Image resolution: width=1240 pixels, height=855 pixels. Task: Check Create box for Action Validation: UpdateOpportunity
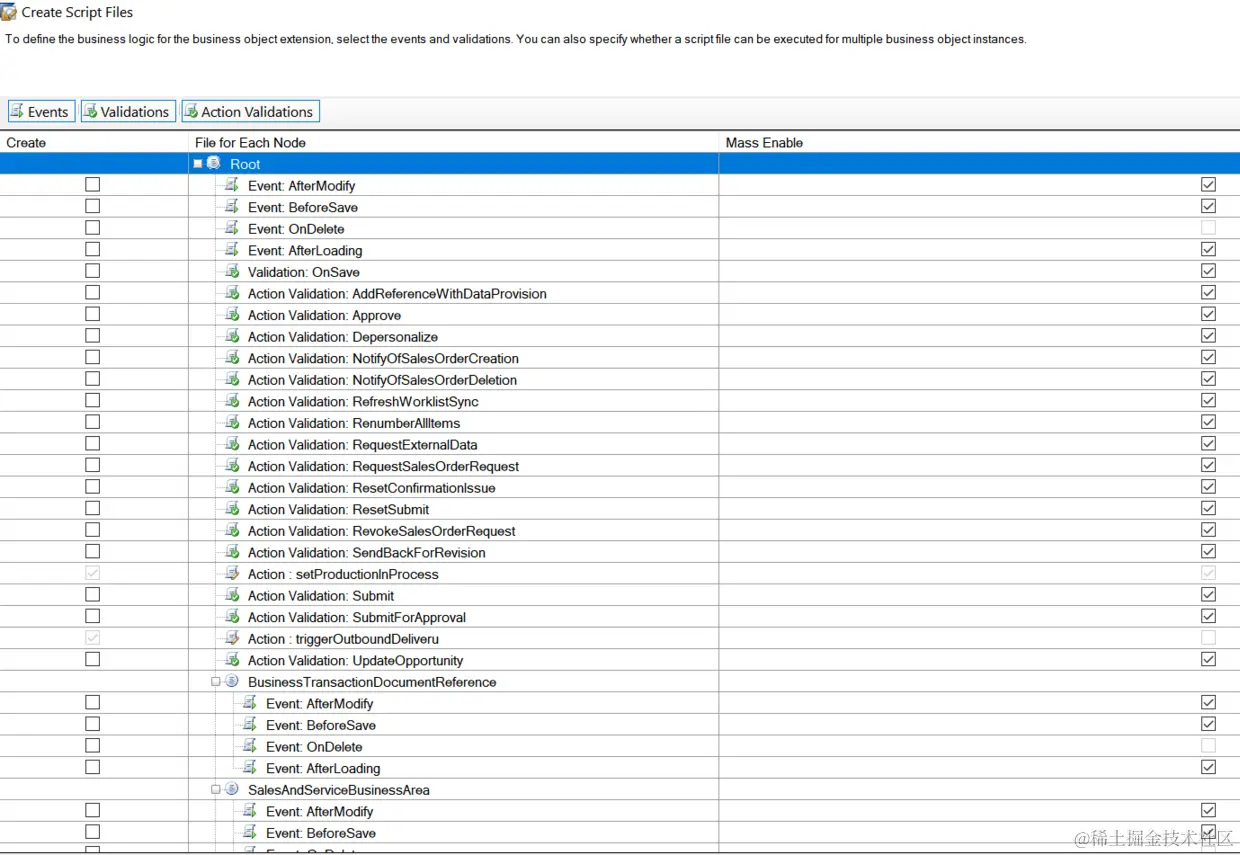point(93,660)
